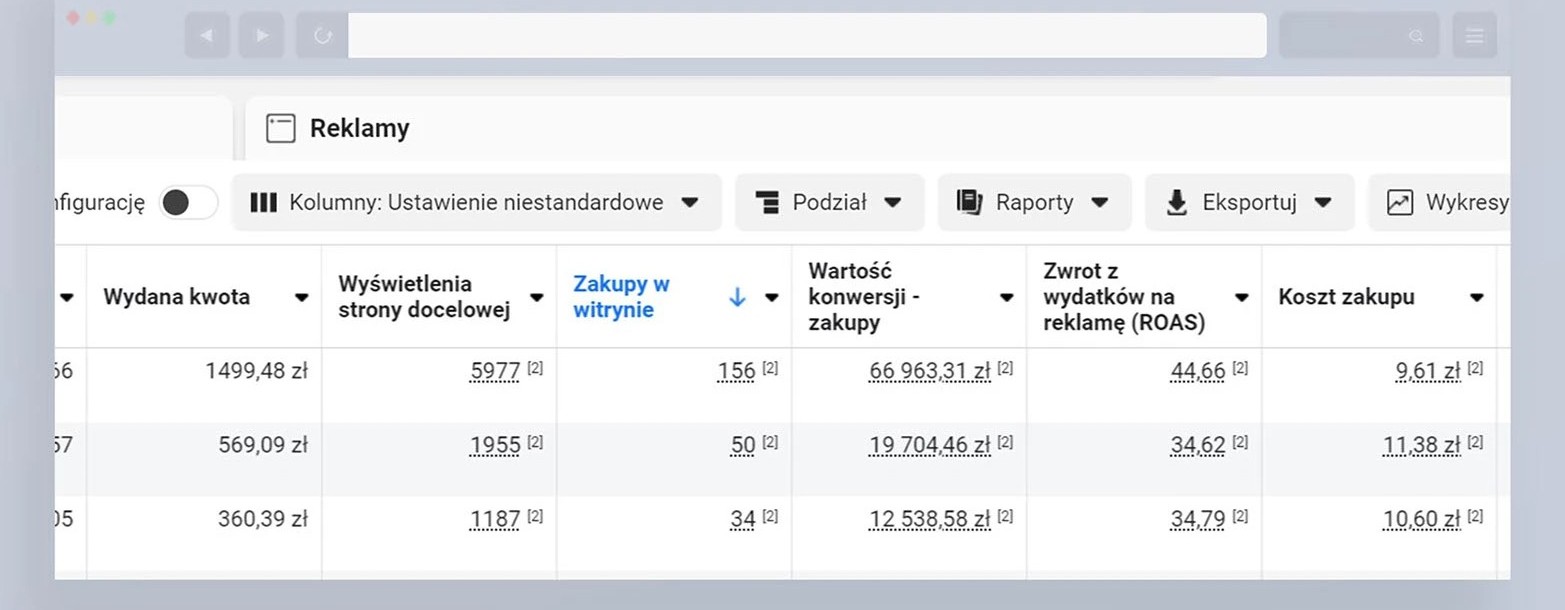Image resolution: width=1565 pixels, height=610 pixels.
Task: Click the Podział breakdown icon
Action: 767,202
